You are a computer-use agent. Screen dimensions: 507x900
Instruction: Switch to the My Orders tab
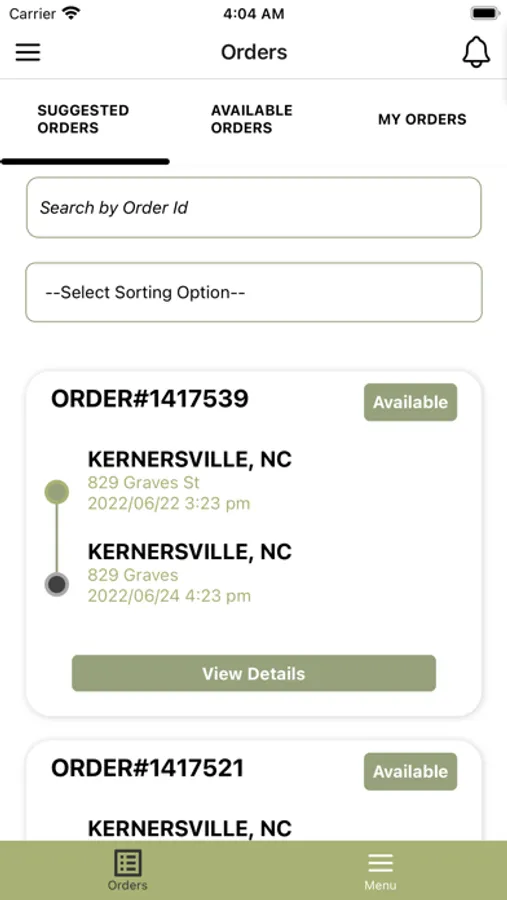pos(422,119)
